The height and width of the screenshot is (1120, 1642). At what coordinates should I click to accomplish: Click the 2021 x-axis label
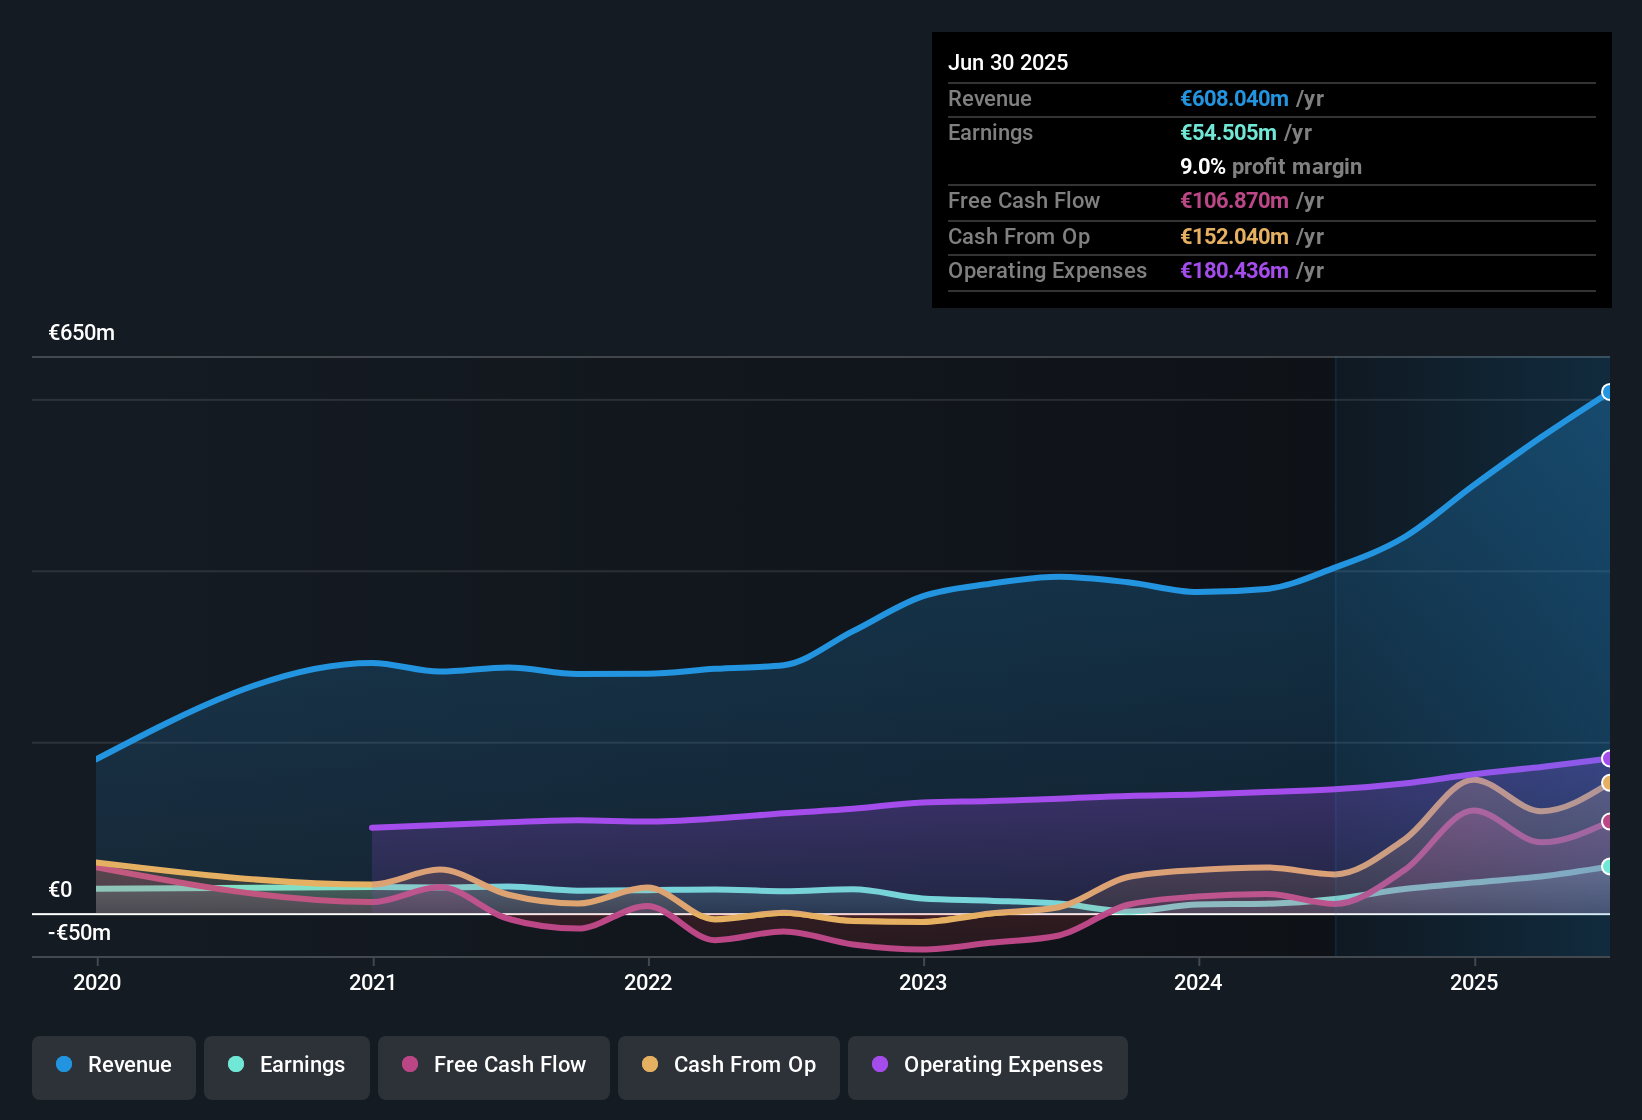373,983
